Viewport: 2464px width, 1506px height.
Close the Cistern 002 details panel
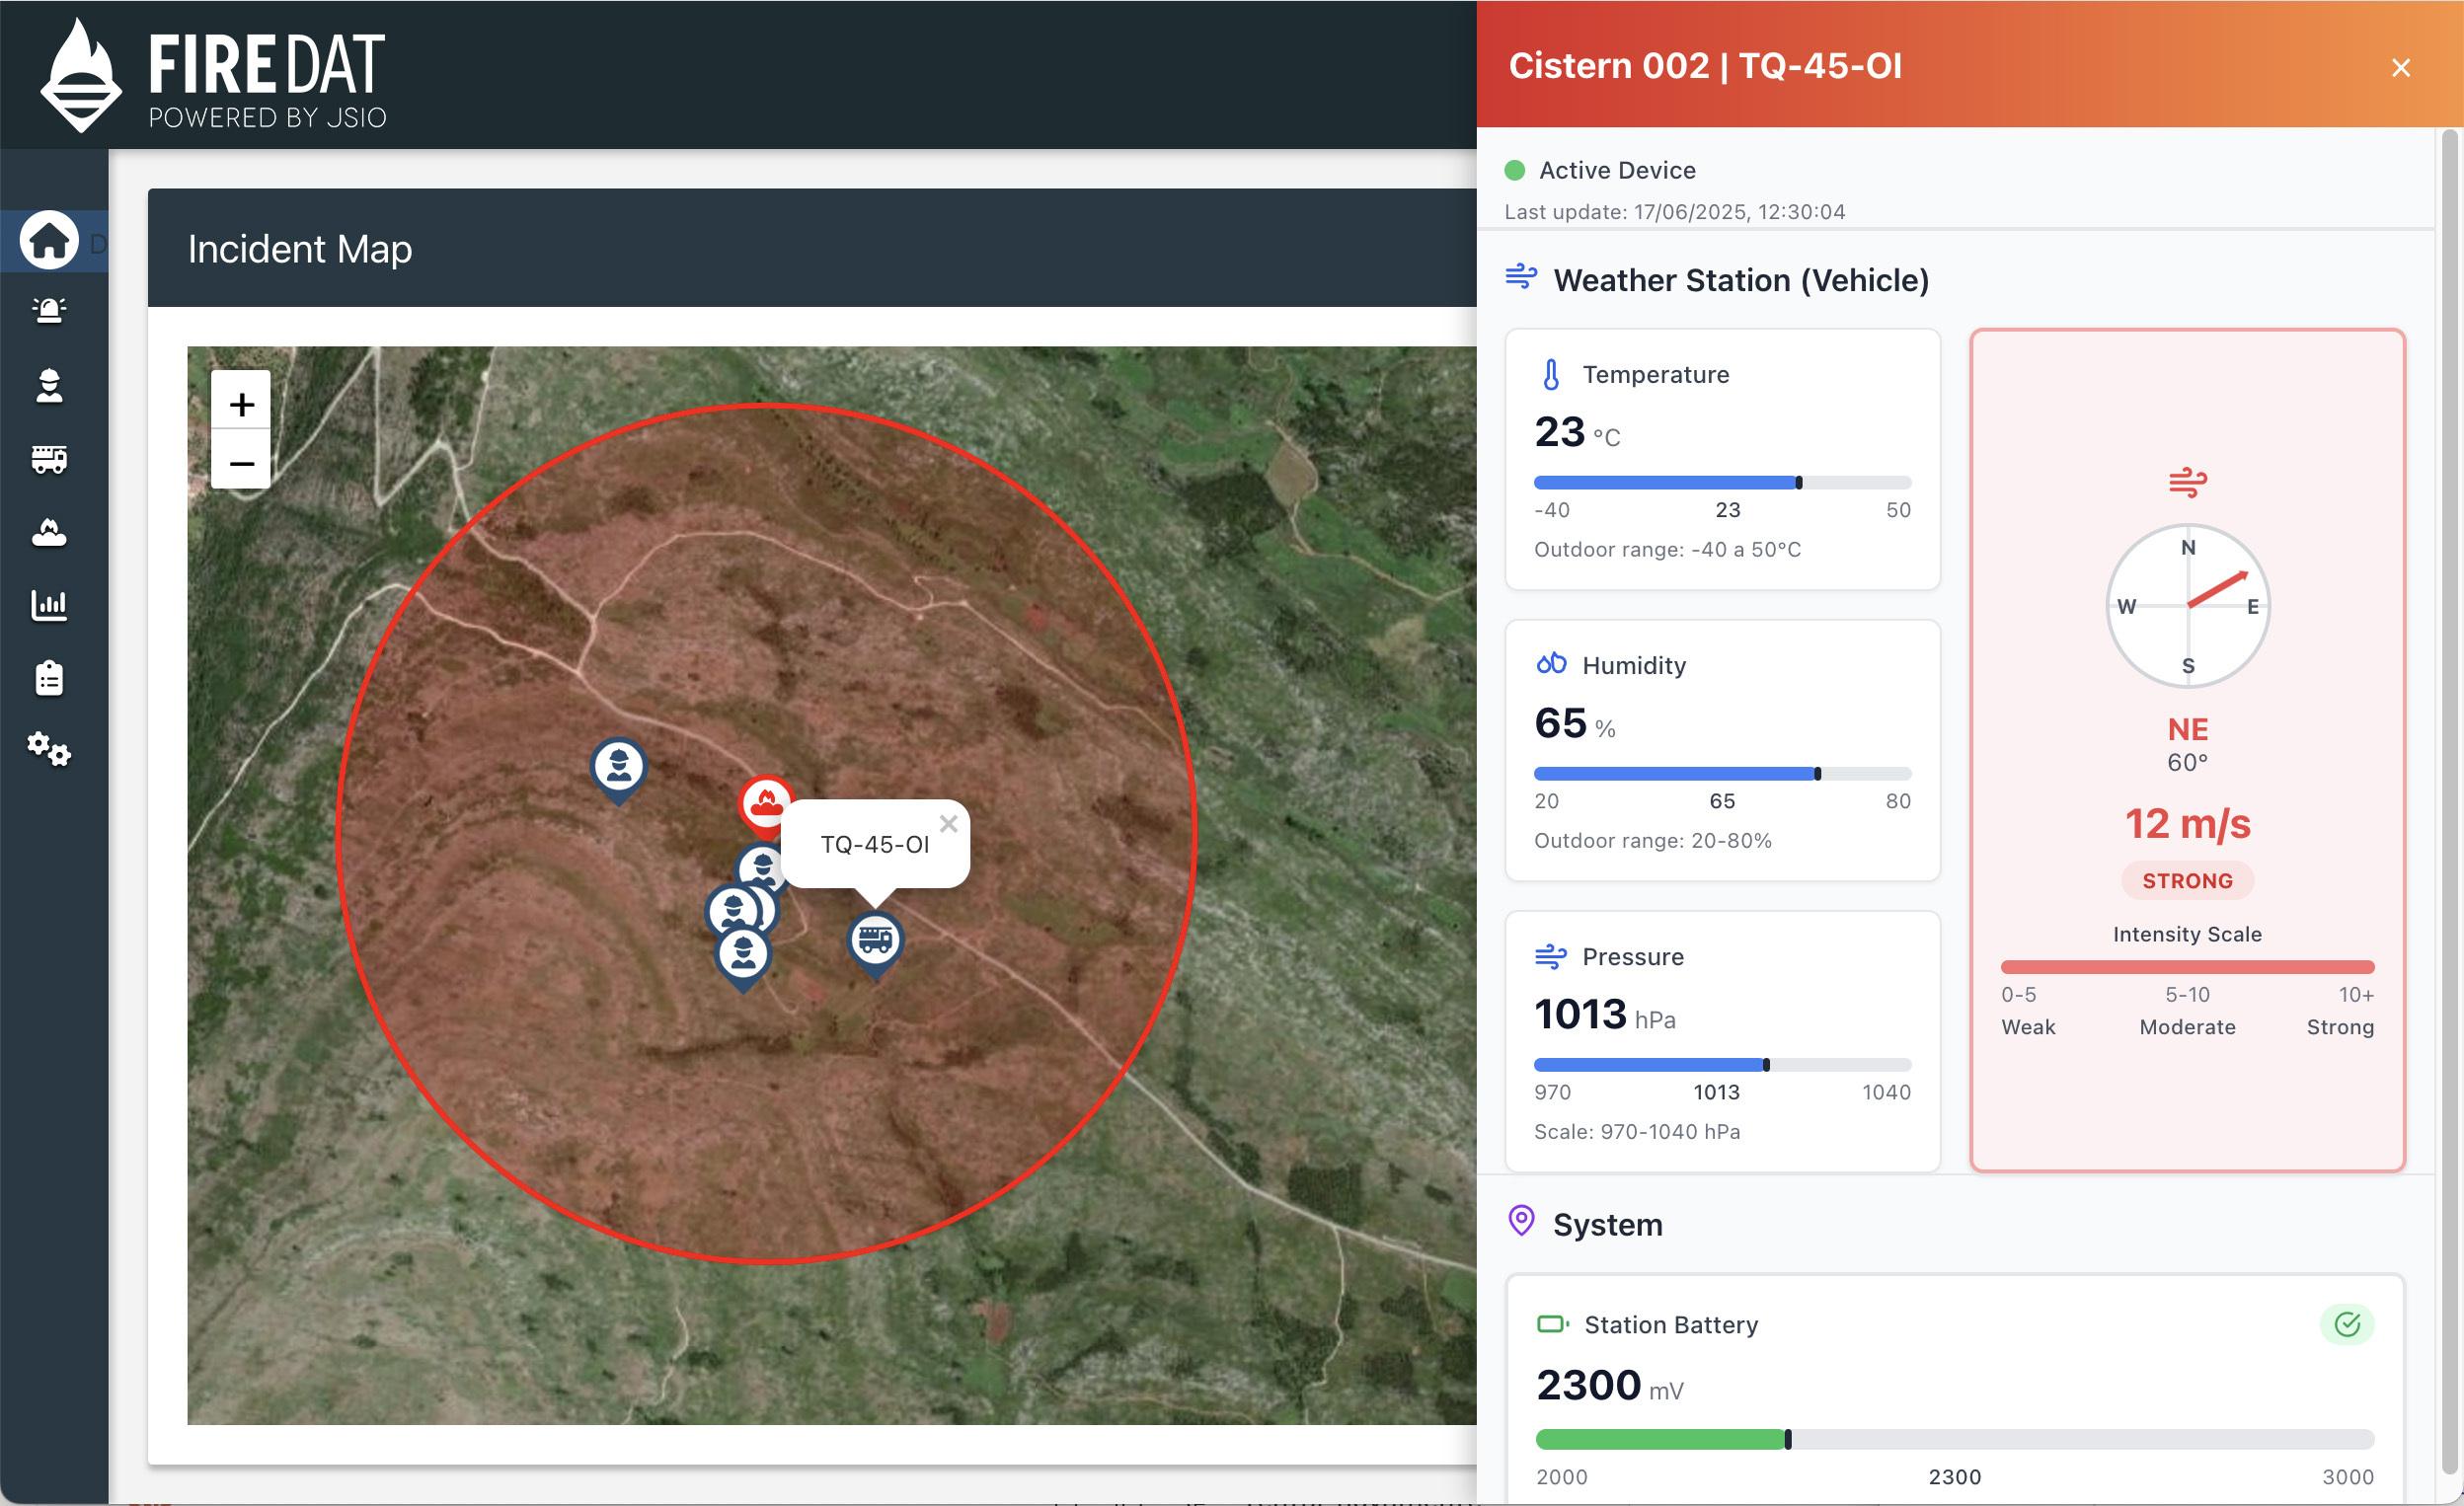(2400, 68)
